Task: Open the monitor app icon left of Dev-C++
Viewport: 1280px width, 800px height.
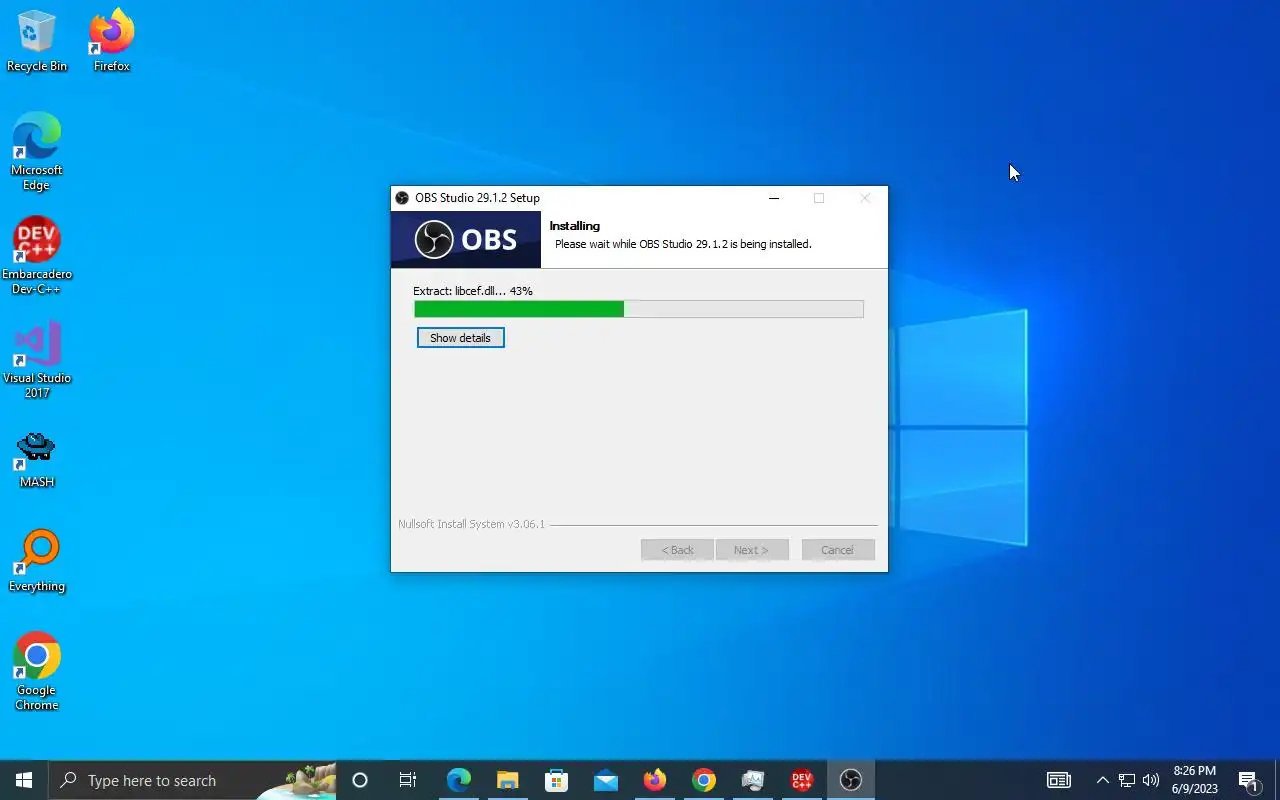Action: coord(753,780)
